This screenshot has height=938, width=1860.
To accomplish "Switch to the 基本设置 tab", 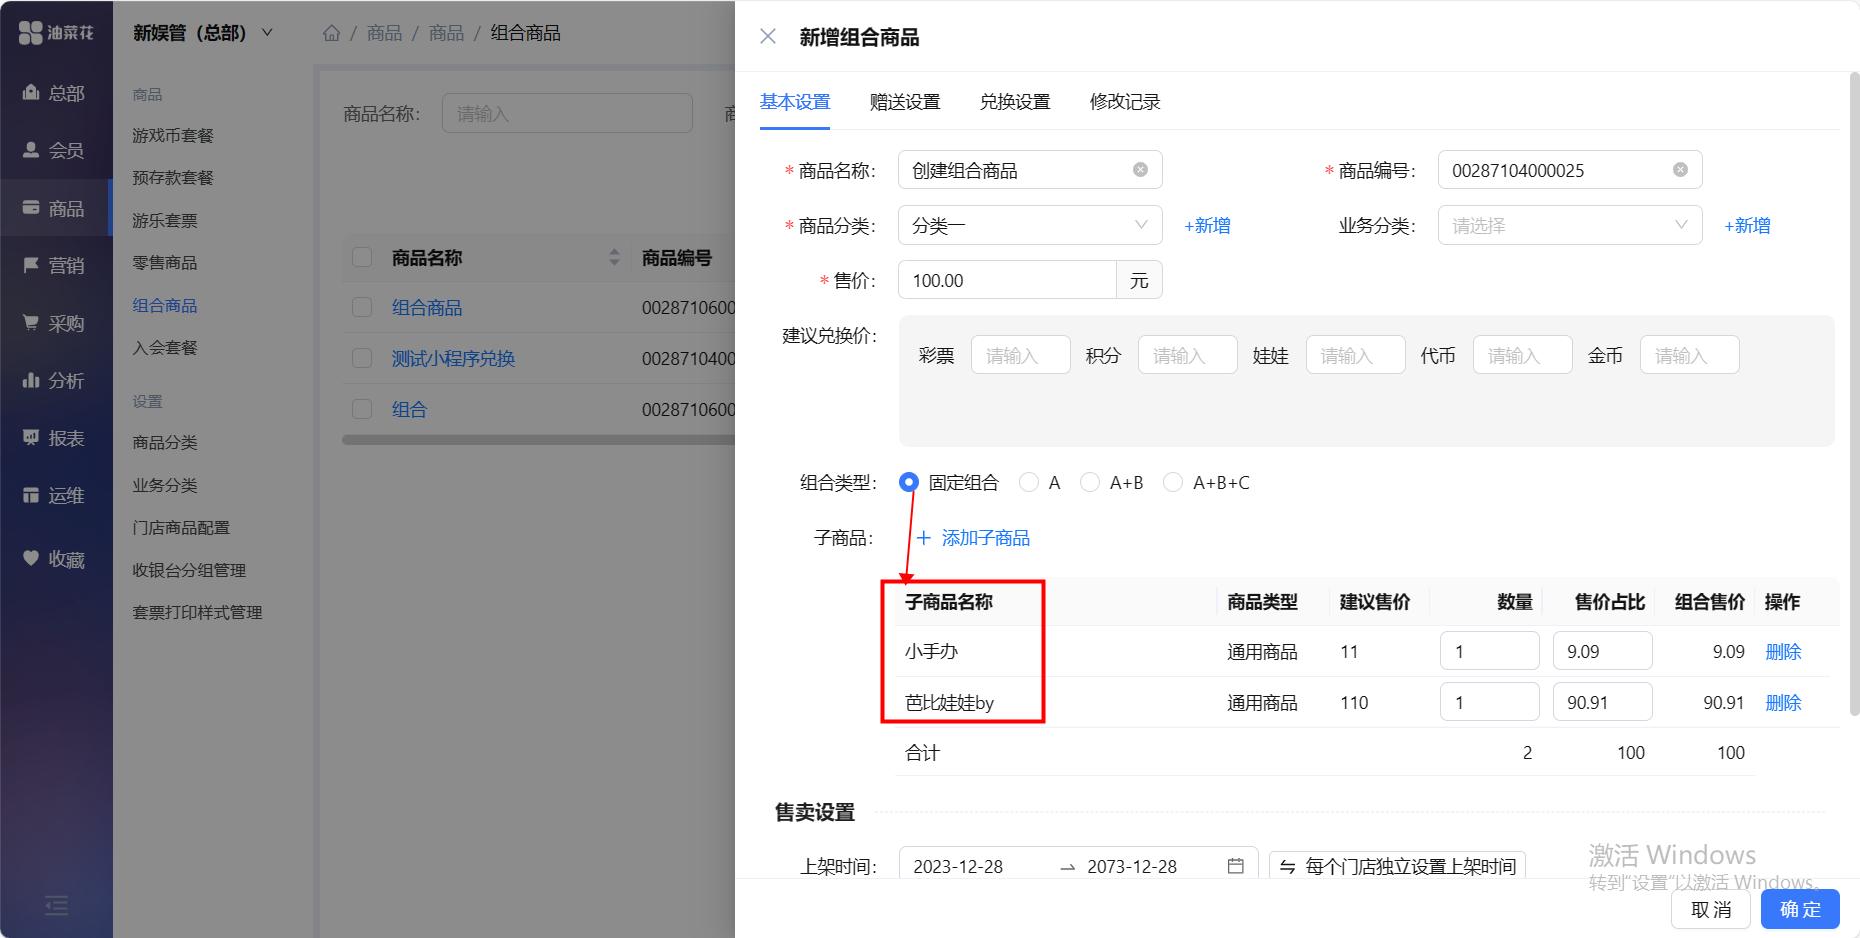I will (x=795, y=102).
